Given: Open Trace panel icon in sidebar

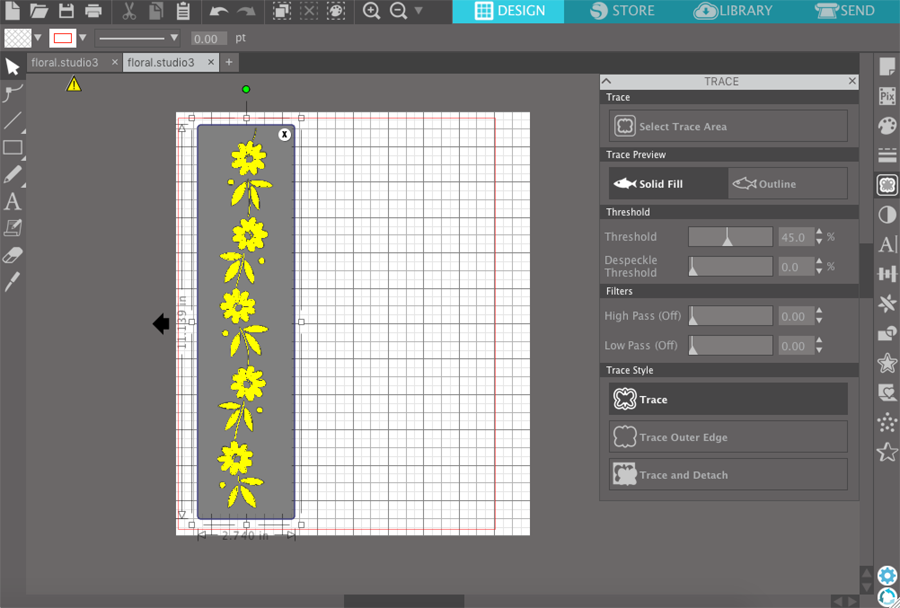Looking at the screenshot, I should click(887, 185).
